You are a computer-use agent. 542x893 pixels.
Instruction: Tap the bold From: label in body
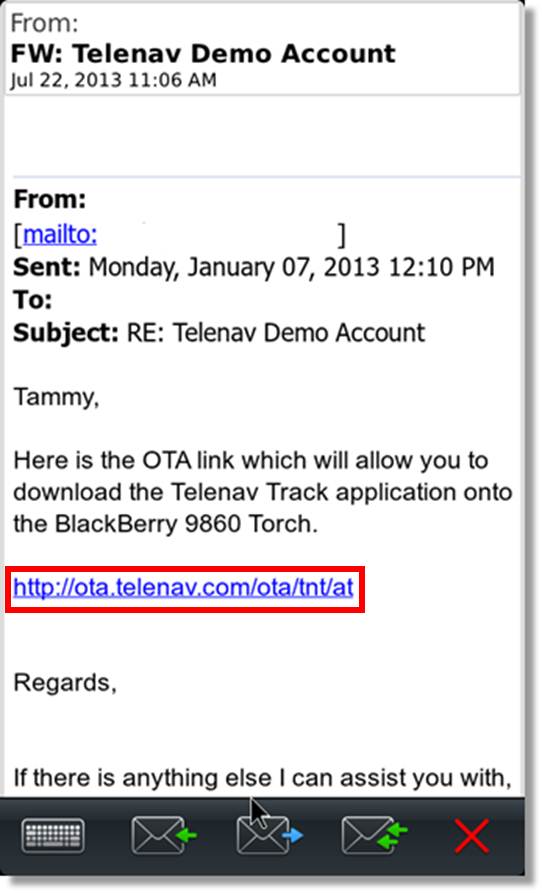50,200
